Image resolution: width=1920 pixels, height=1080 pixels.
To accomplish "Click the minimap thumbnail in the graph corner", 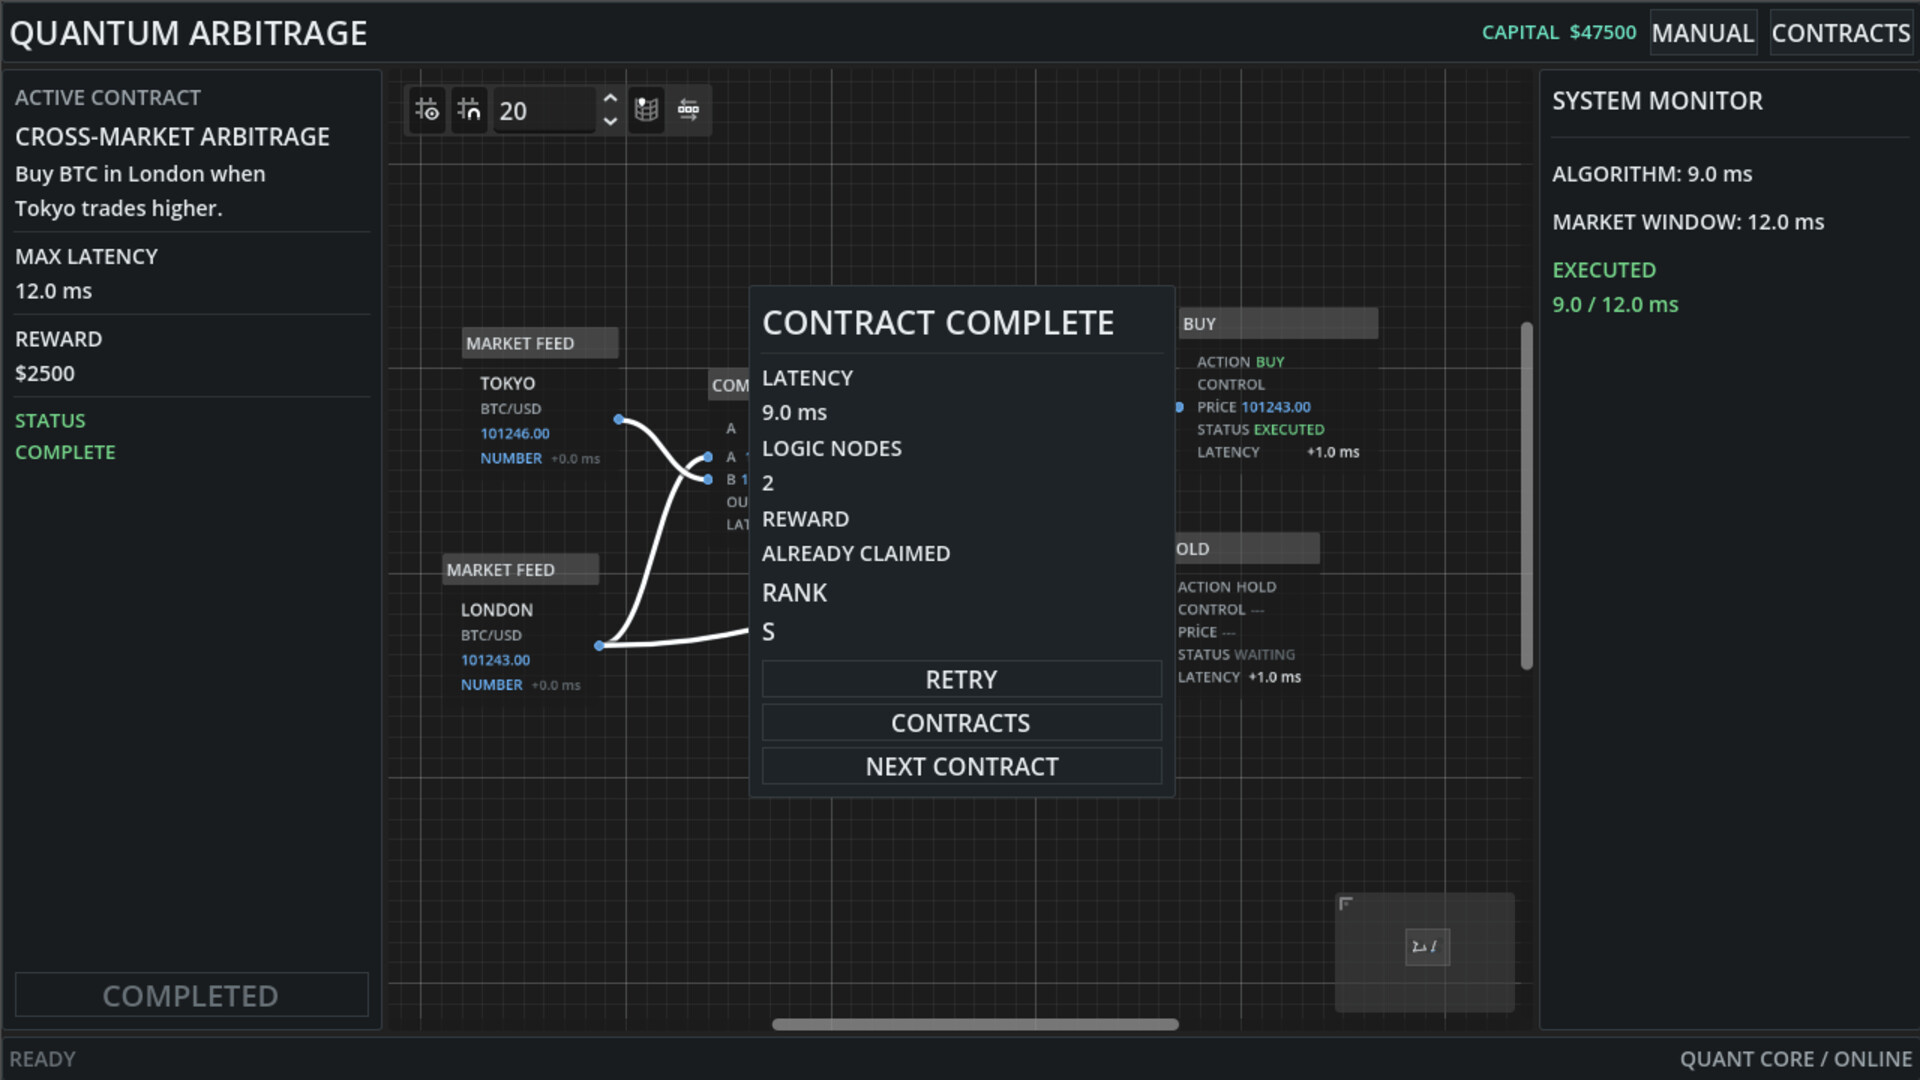I will pos(1425,952).
